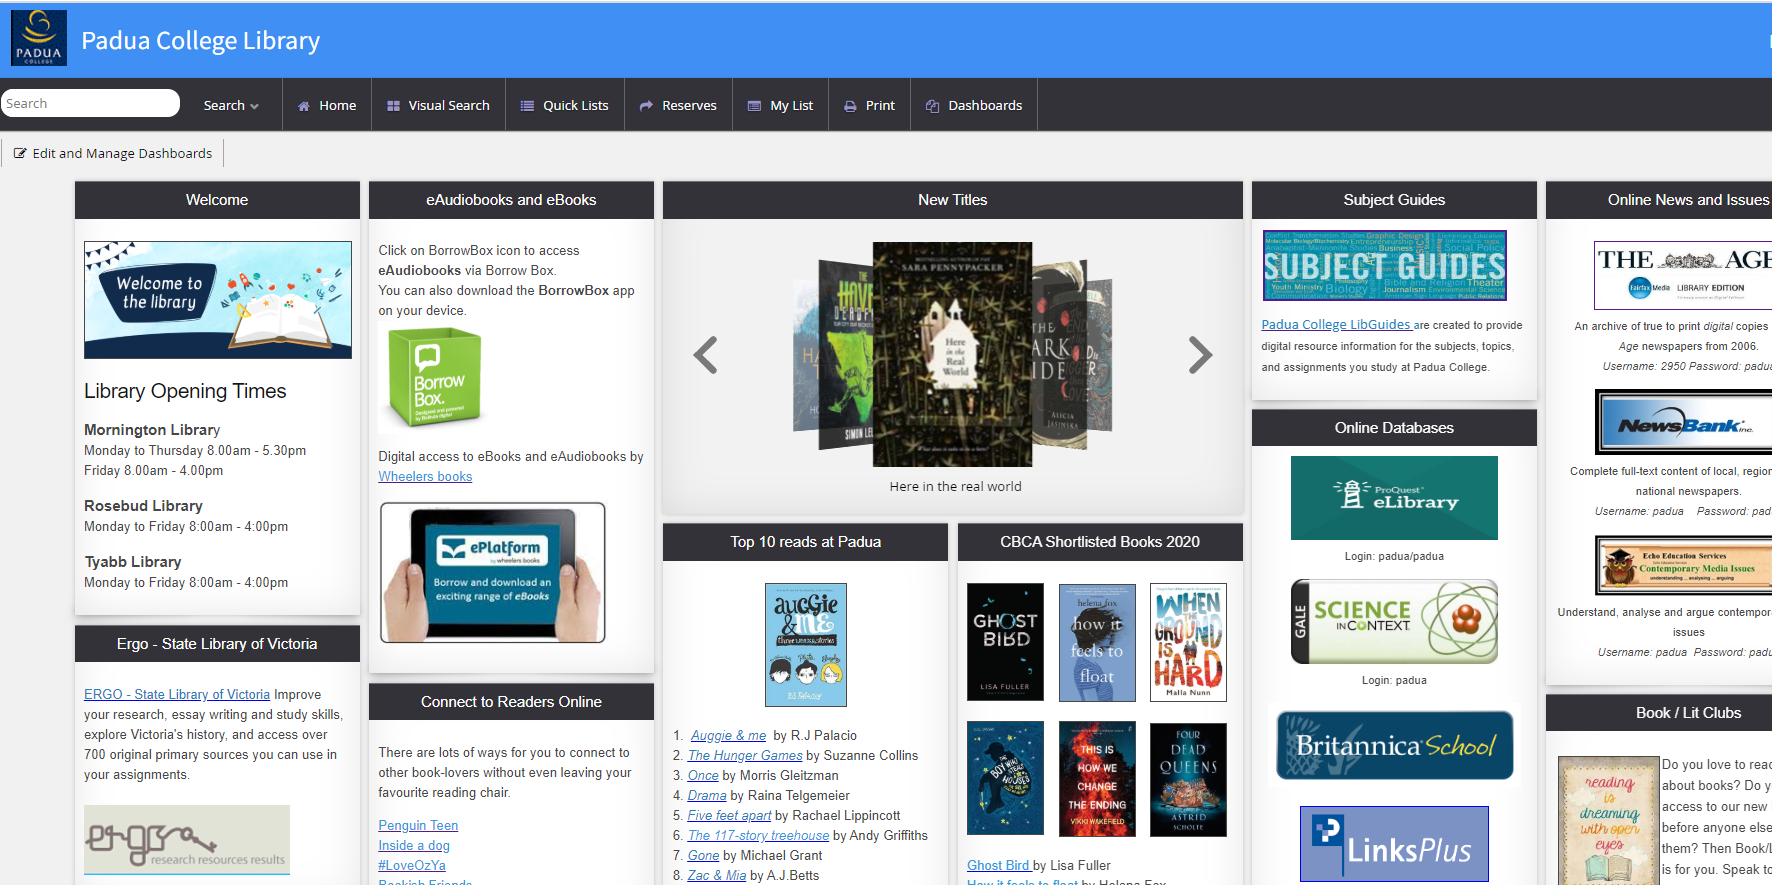The height and width of the screenshot is (885, 1772).
Task: Expand the Search dropdown
Action: pos(231,105)
